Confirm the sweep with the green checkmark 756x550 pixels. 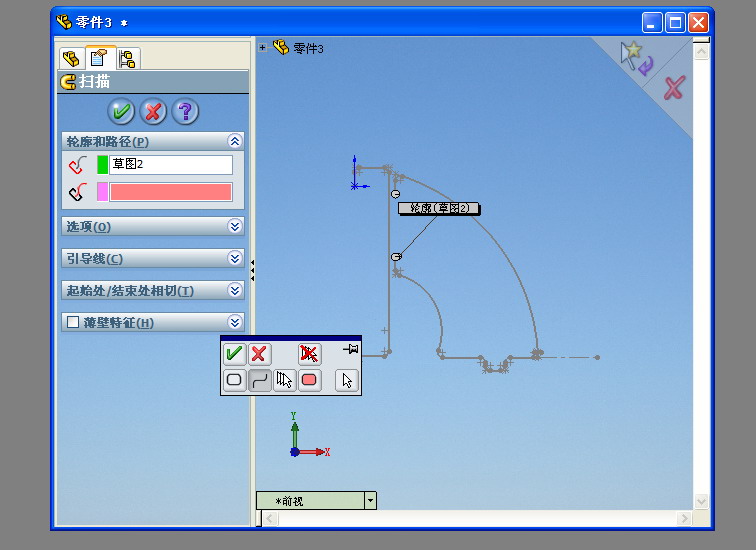121,111
